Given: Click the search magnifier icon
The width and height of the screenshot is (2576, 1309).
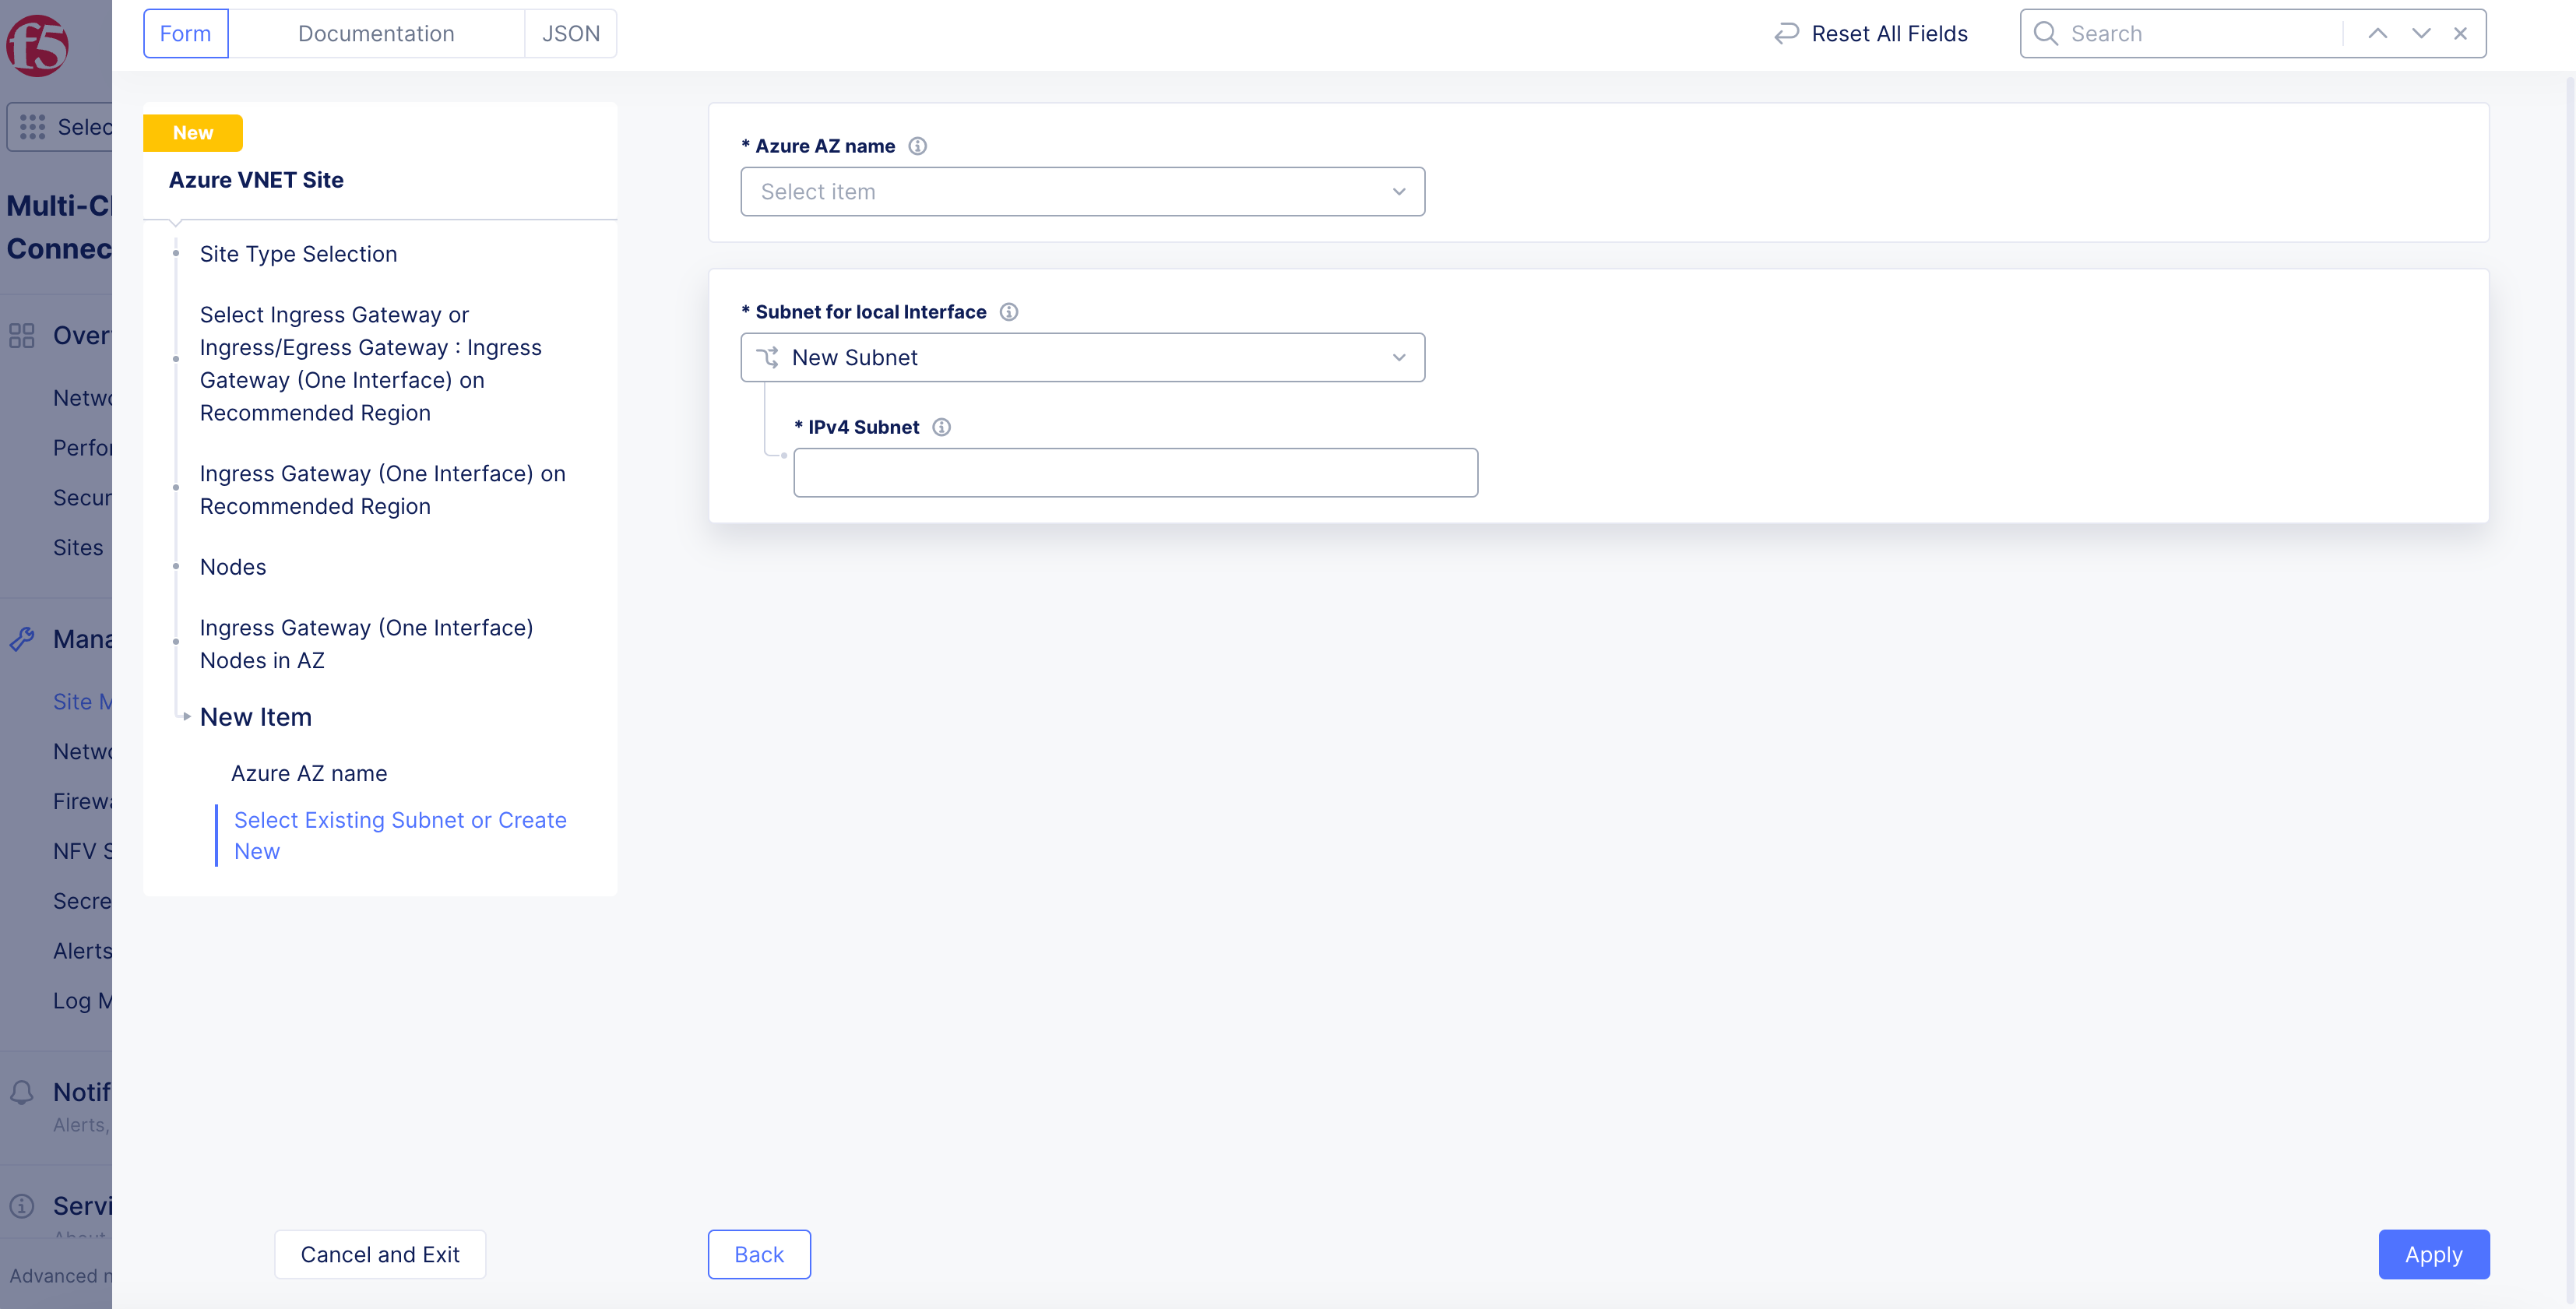Looking at the screenshot, I should [x=2045, y=33].
